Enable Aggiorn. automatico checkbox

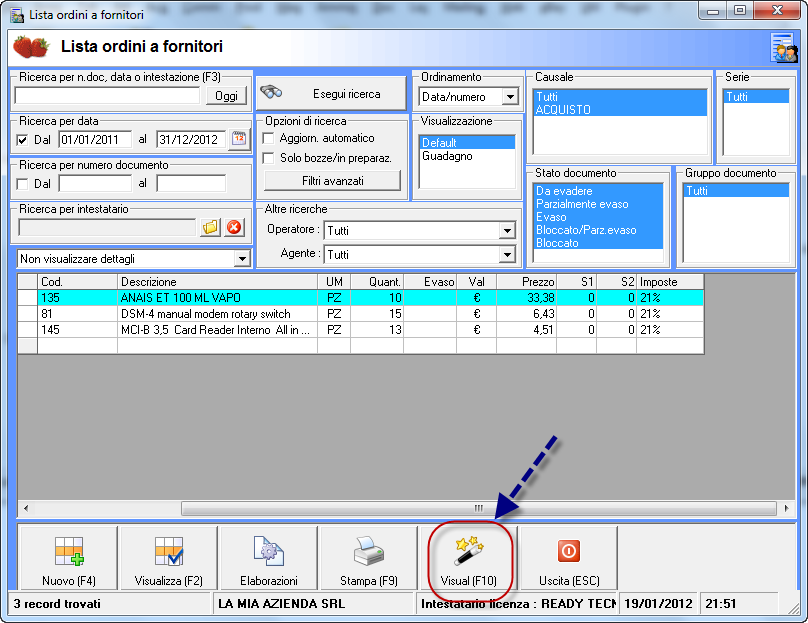(268, 138)
